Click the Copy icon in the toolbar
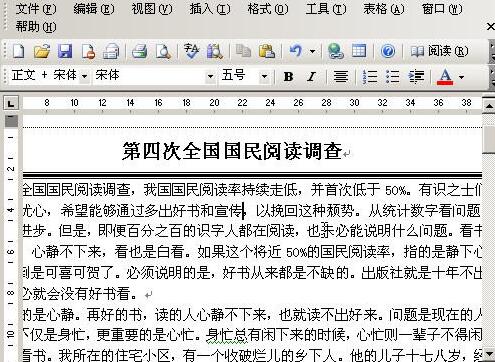This screenshot has width=495, height=362. tap(243, 51)
